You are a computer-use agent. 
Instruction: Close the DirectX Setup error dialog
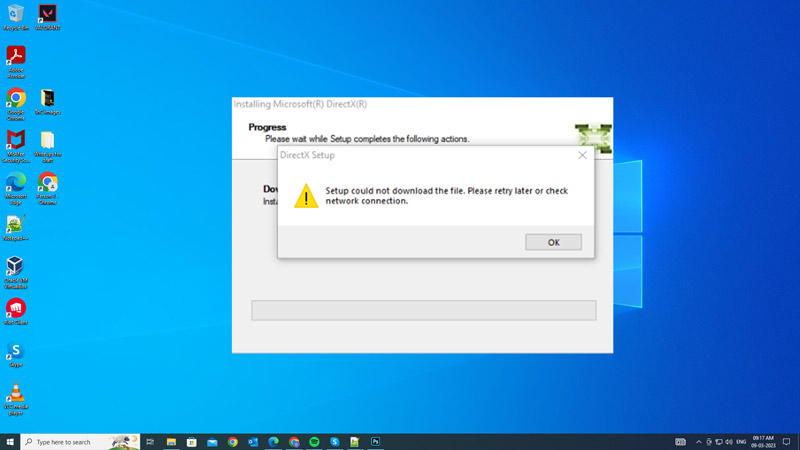coord(582,155)
